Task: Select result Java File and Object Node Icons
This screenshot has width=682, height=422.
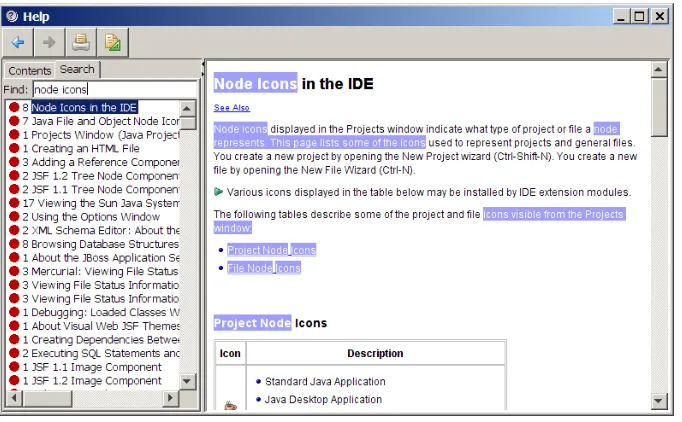Action: pyautogui.click(x=105, y=121)
